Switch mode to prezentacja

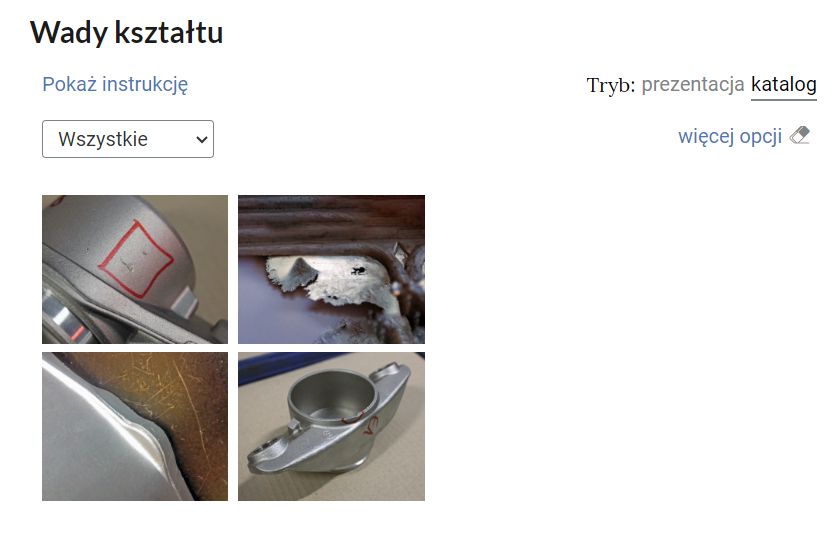click(693, 84)
